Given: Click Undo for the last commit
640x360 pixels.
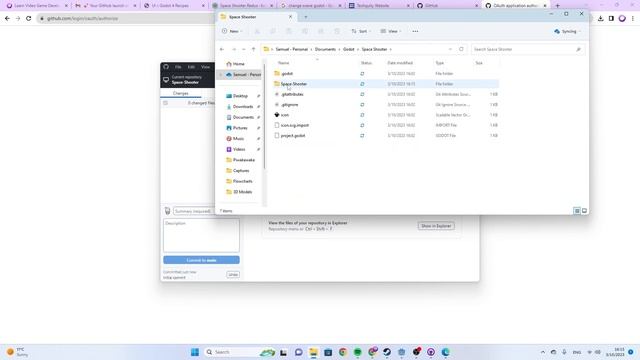Looking at the screenshot, I should 233,274.
